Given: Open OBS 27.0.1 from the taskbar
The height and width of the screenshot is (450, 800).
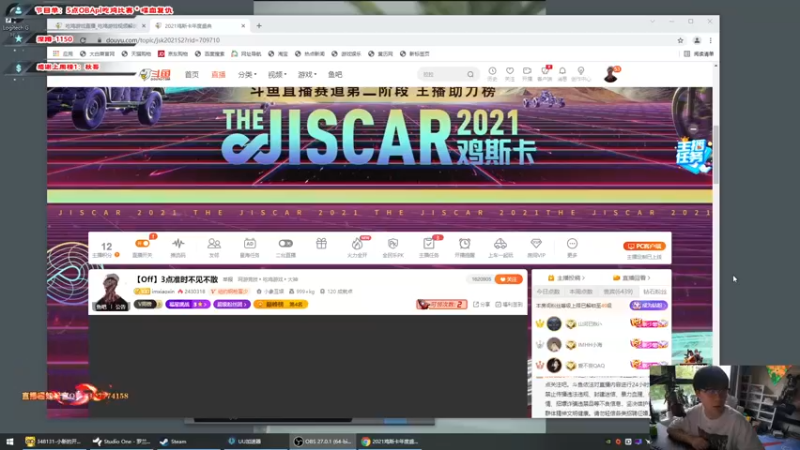Looking at the screenshot, I should 323,441.
